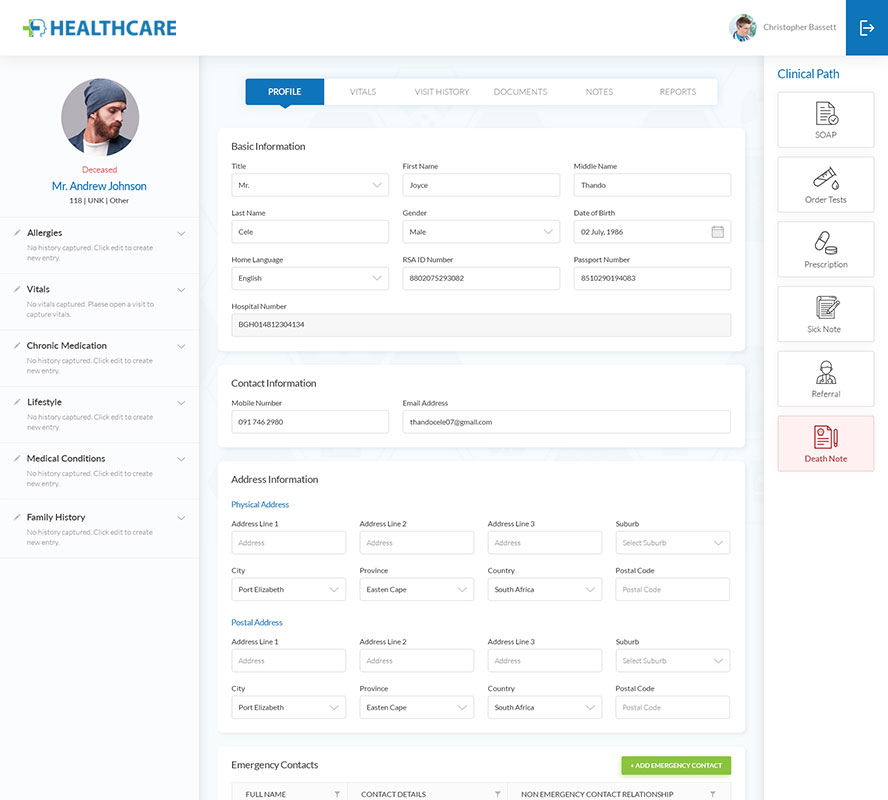This screenshot has height=800, width=888.
Task: Edit Allergies with pencil icon
Action: (17, 233)
